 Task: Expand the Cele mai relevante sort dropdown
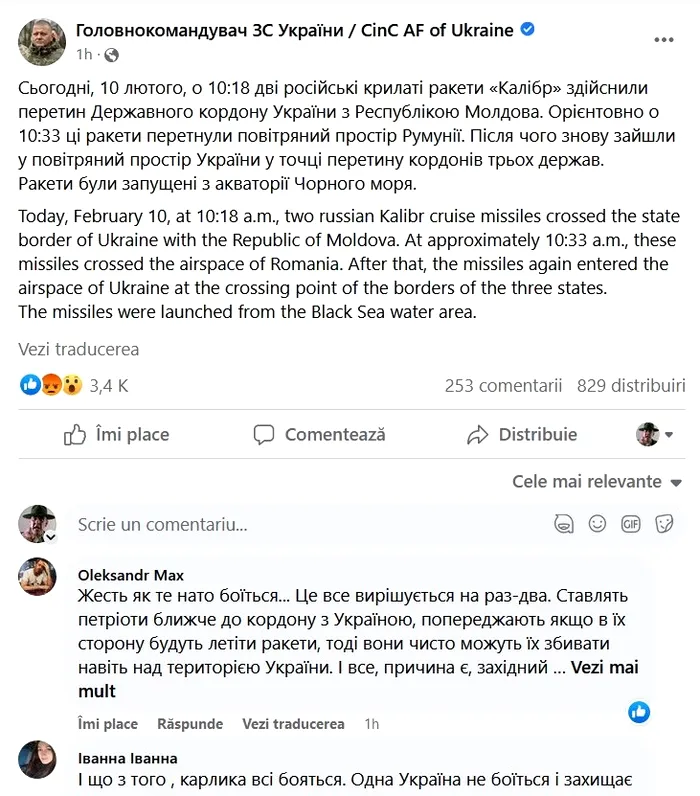595,482
